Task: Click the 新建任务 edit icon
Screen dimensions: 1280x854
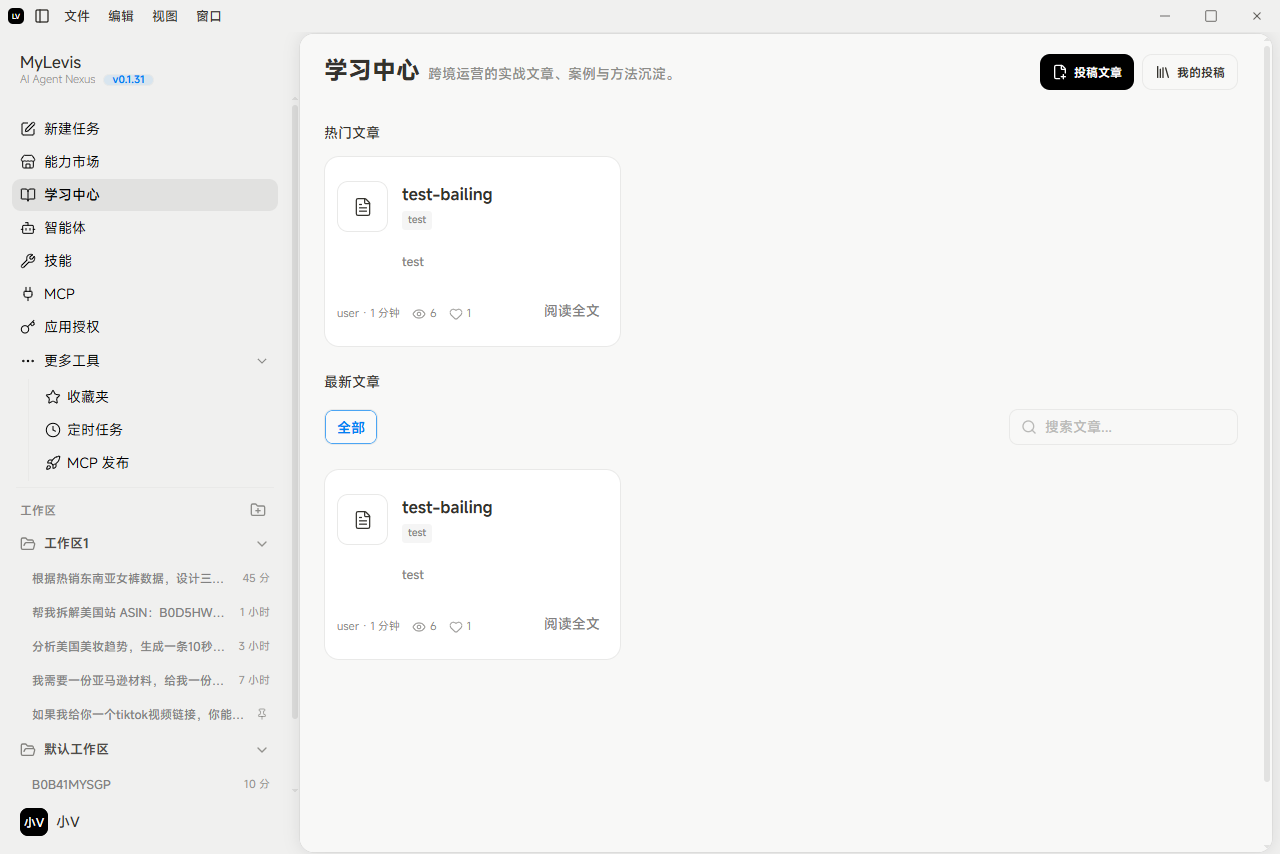Action: 28,129
